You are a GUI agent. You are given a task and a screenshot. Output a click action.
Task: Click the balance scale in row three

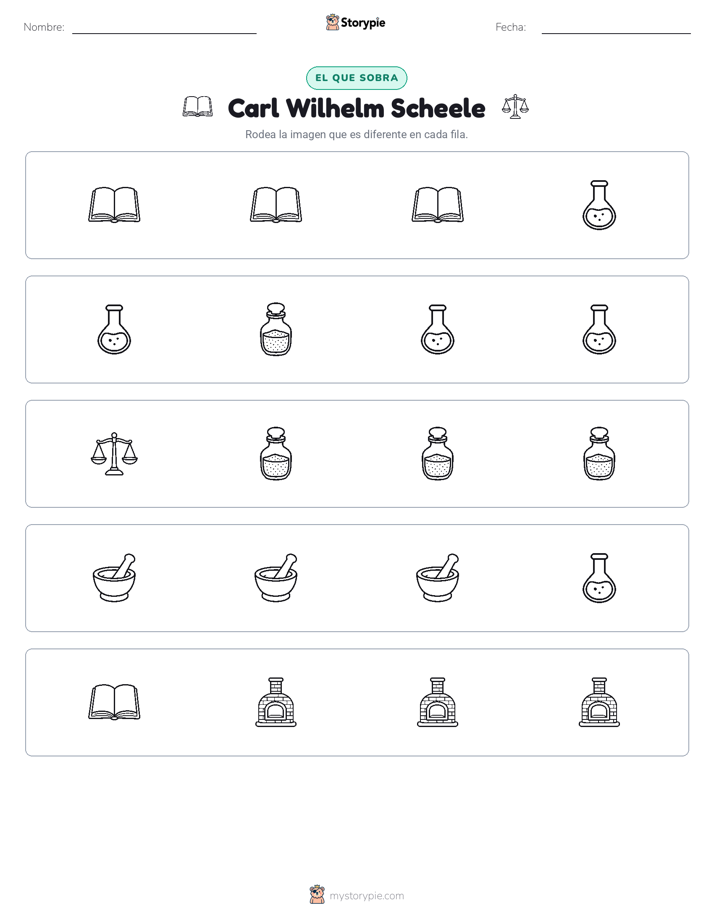114,454
